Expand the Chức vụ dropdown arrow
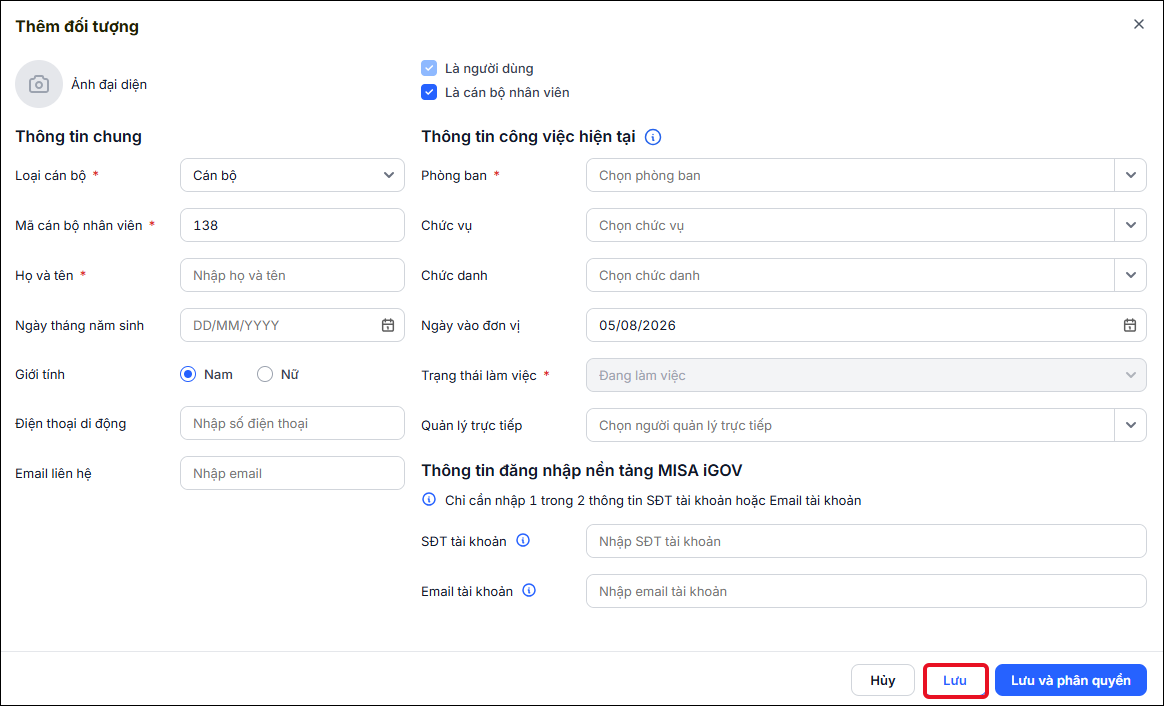The image size is (1164, 706). point(1130,225)
